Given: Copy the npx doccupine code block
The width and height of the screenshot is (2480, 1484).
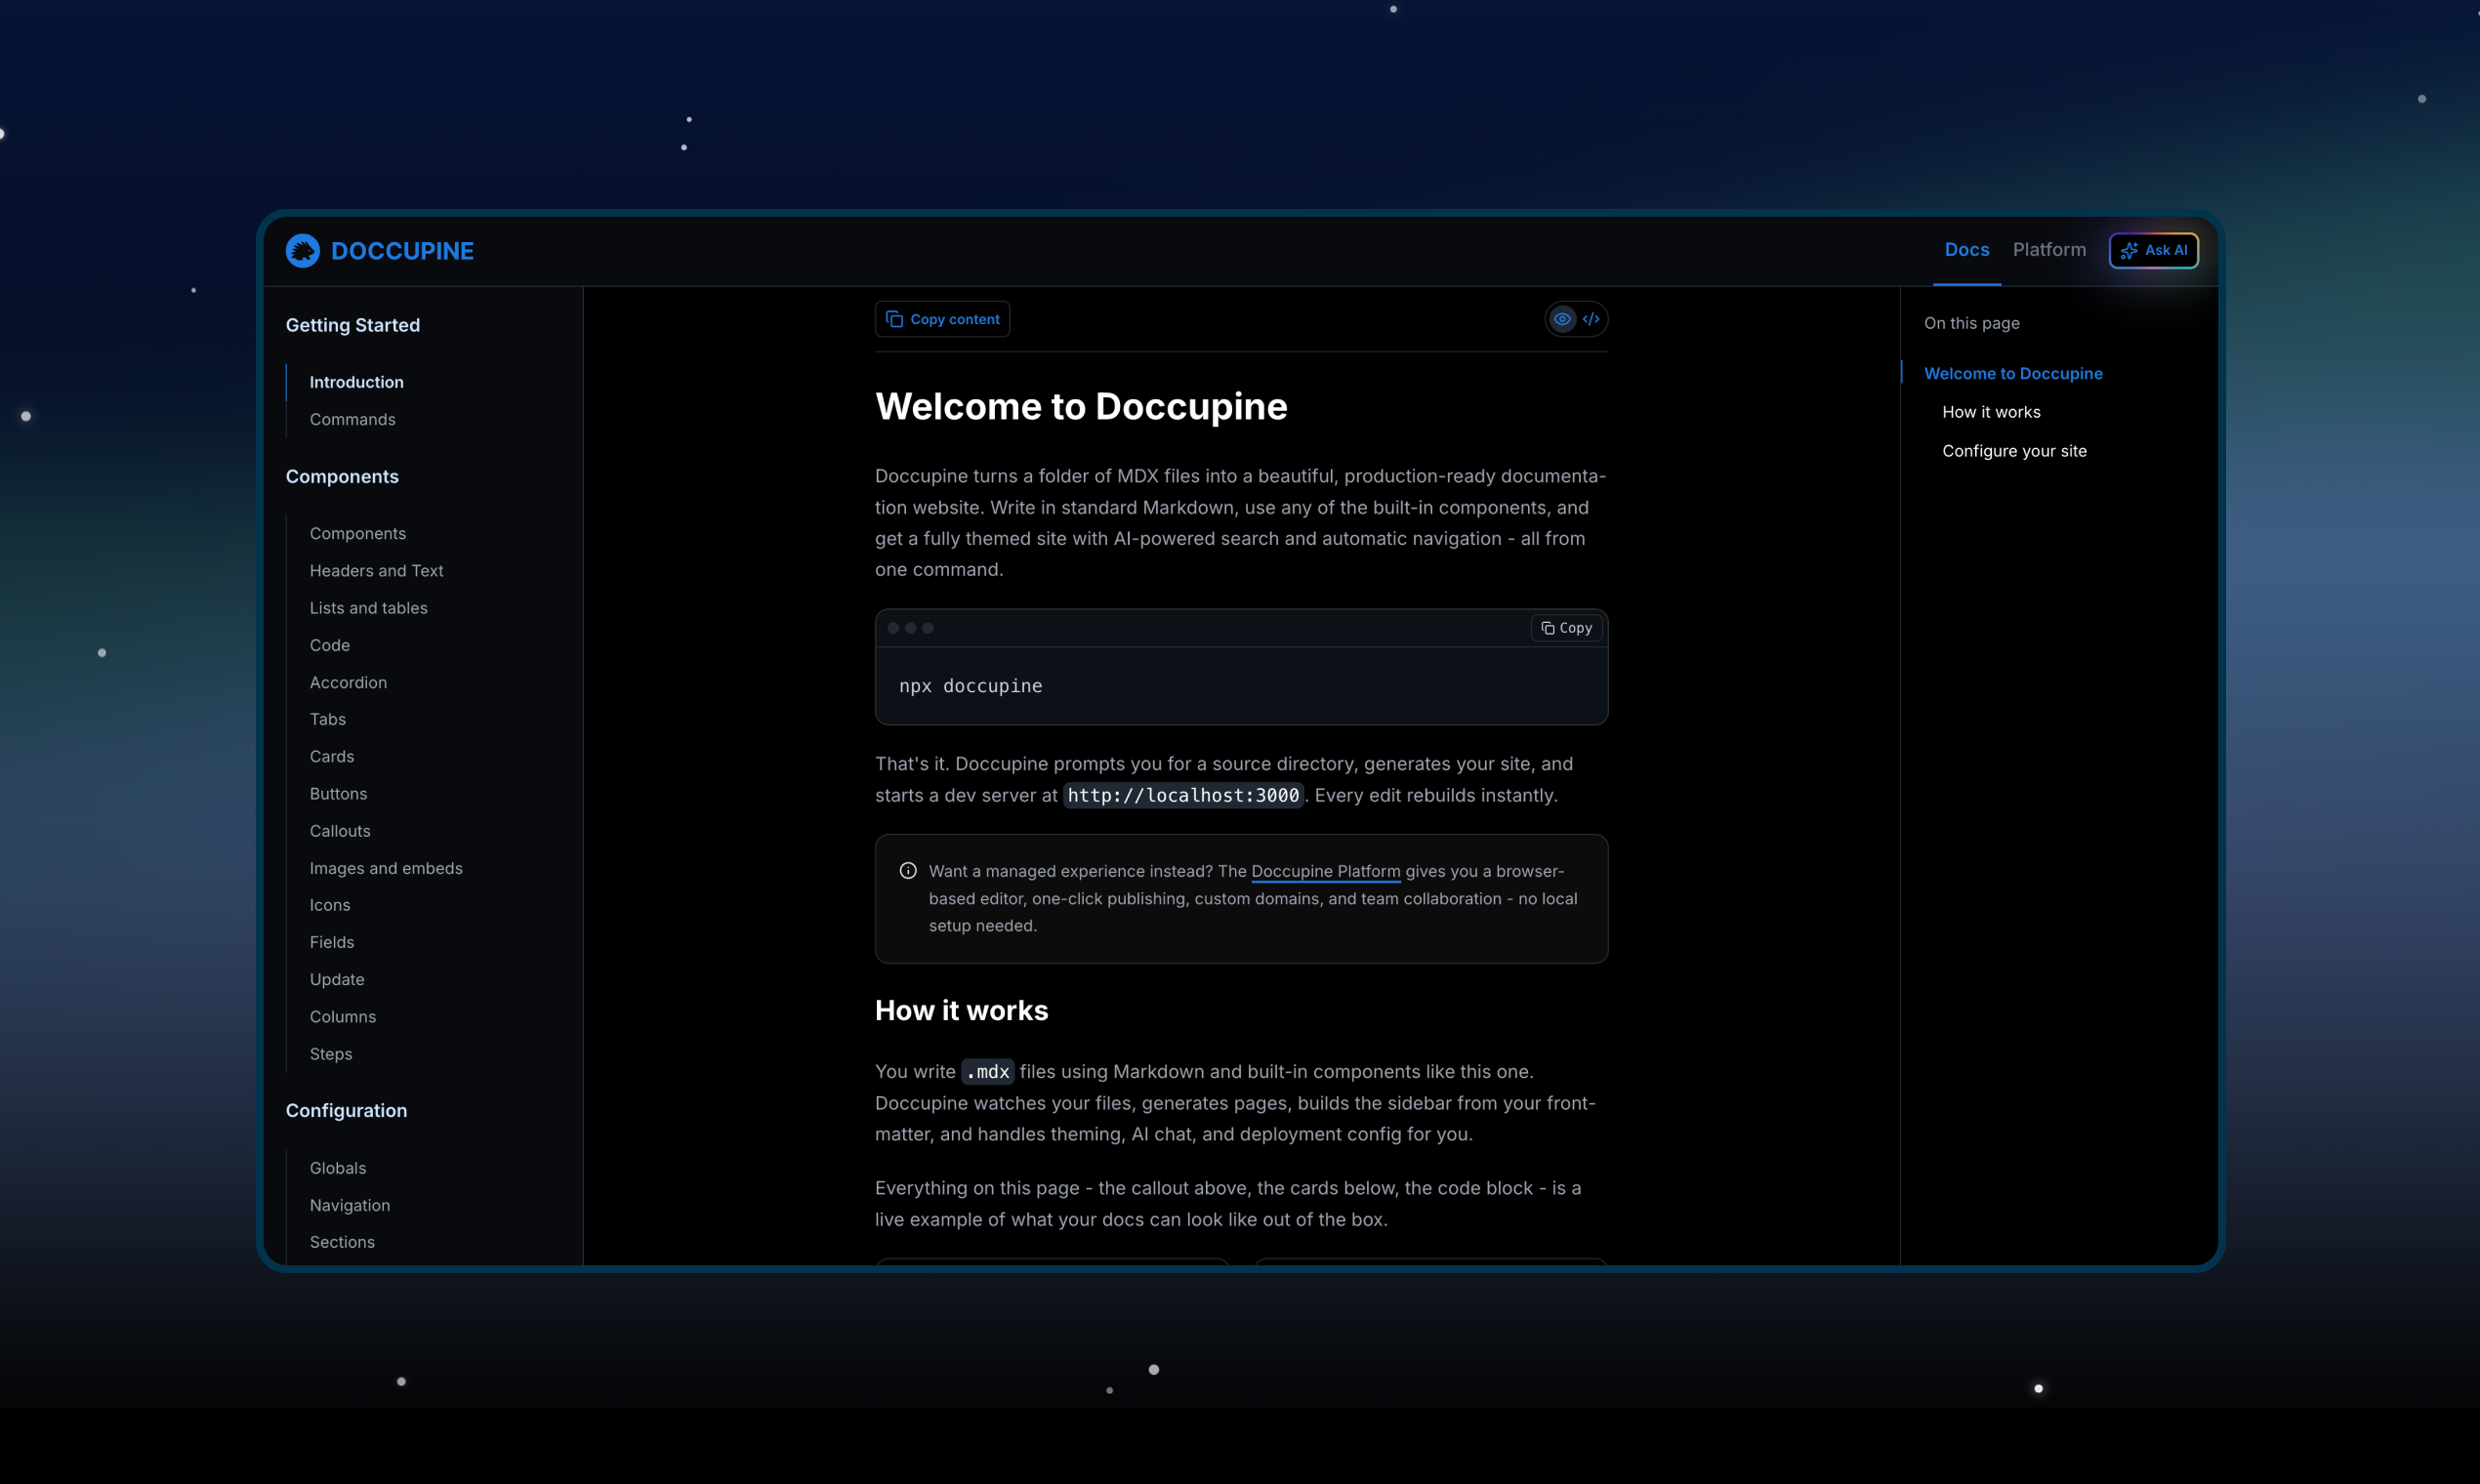Looking at the screenshot, I should 1566,628.
